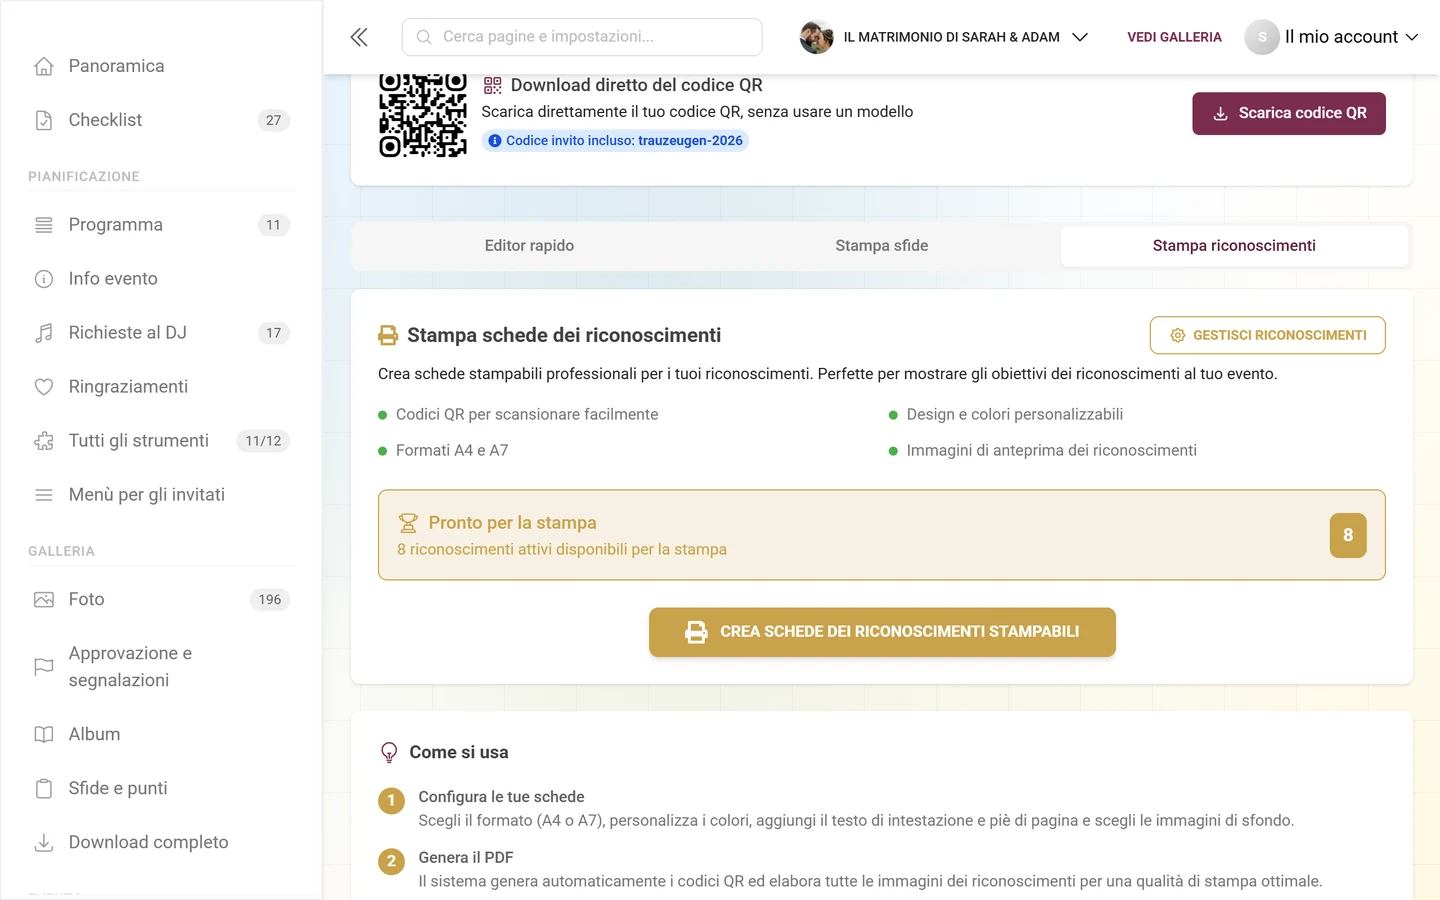The image size is (1440, 900).
Task: Click the Info evento info icon
Action: pyautogui.click(x=44, y=279)
